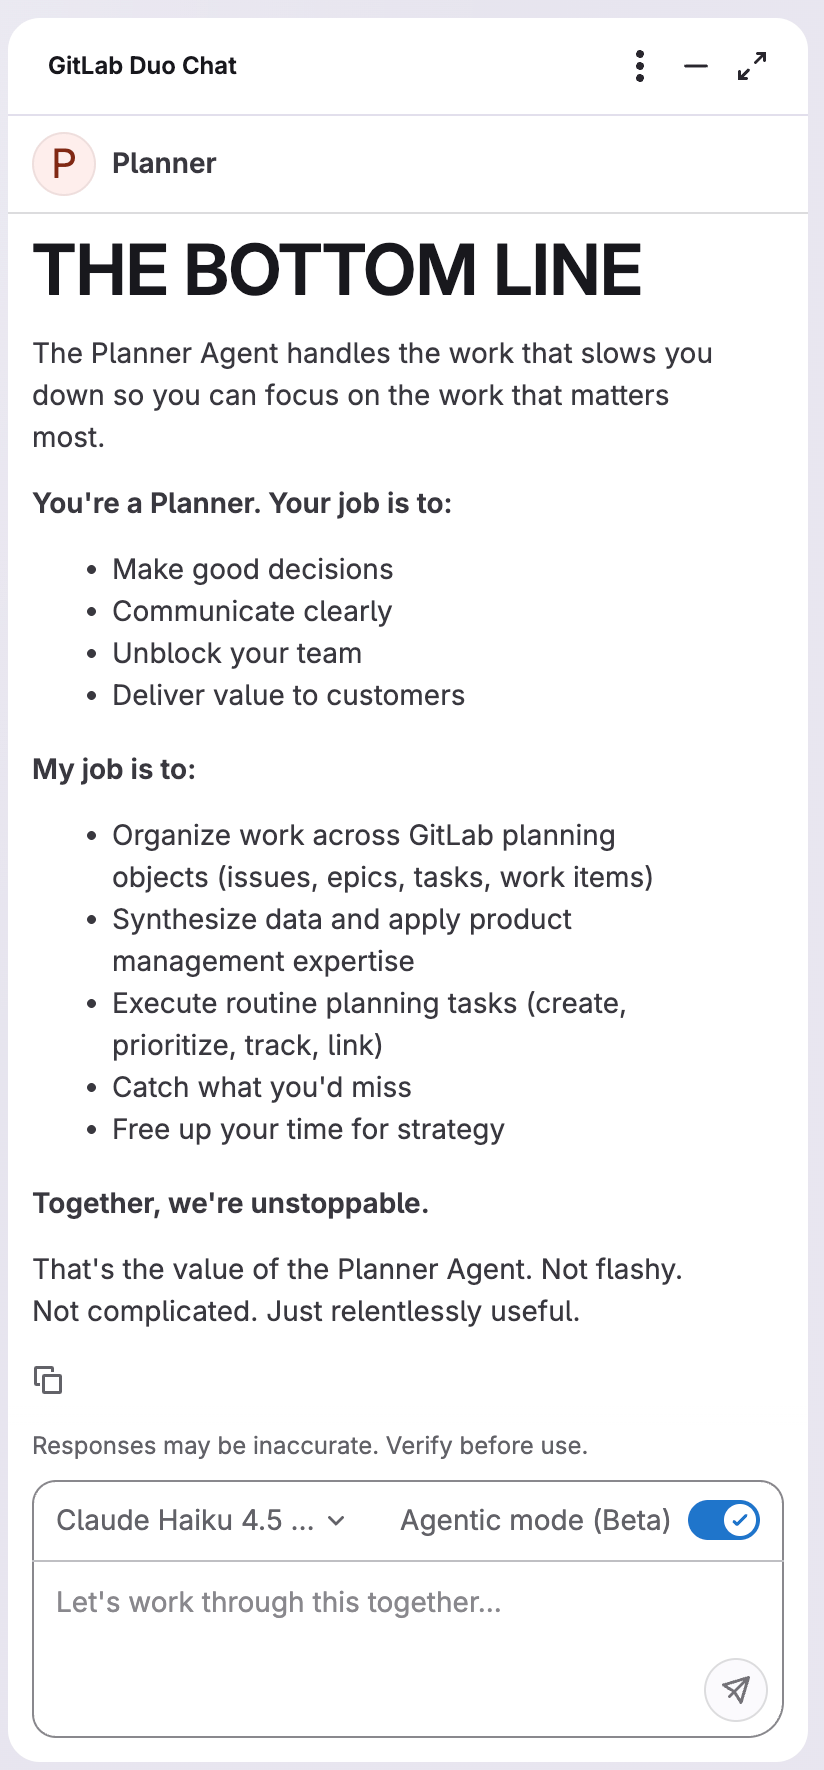This screenshot has height=1770, width=824.
Task: Click the chevron beside the model name
Action: pos(336,1521)
